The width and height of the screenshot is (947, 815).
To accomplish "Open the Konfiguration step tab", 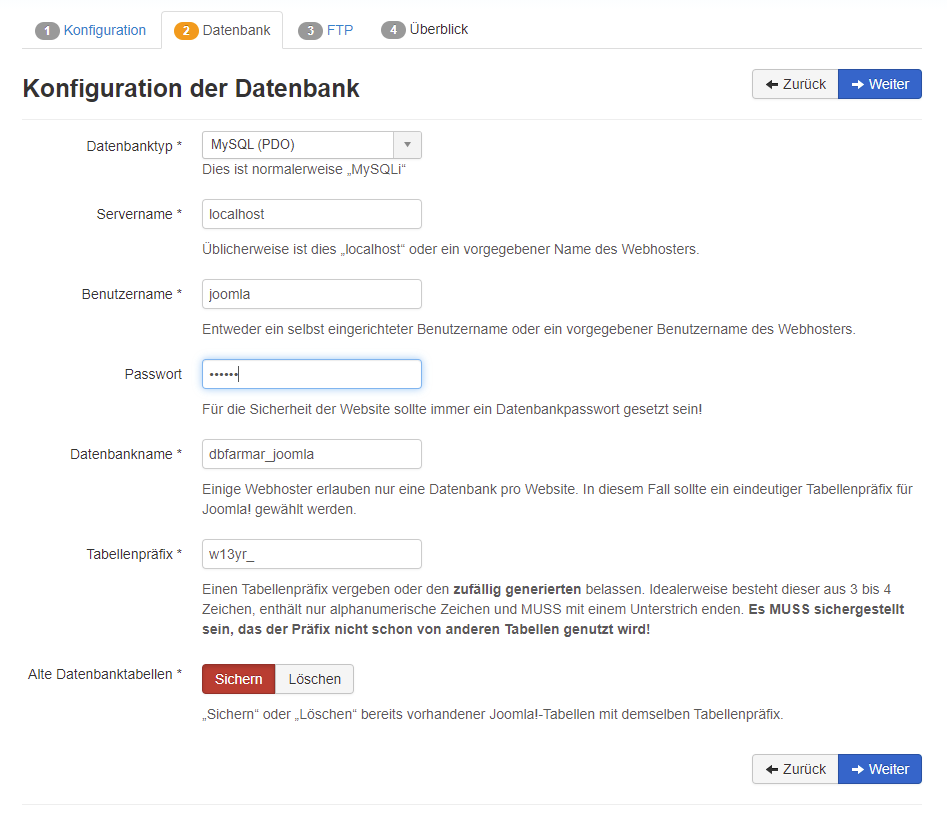I will tap(91, 30).
